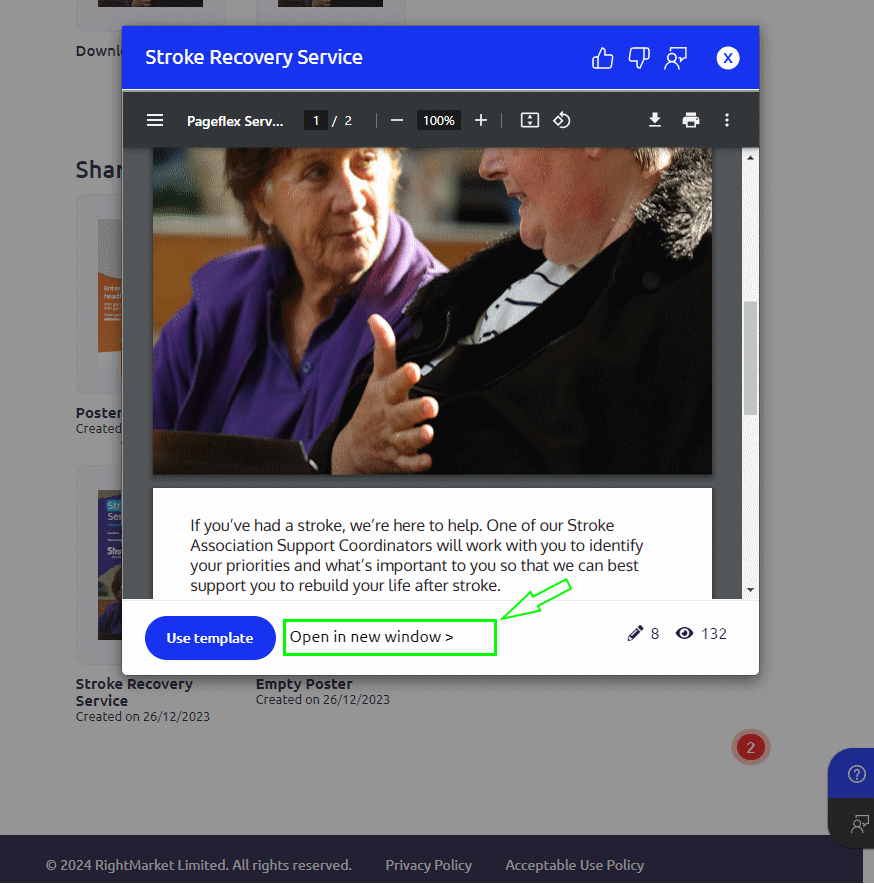
Task: Click the 100% zoom level field
Action: [438, 120]
